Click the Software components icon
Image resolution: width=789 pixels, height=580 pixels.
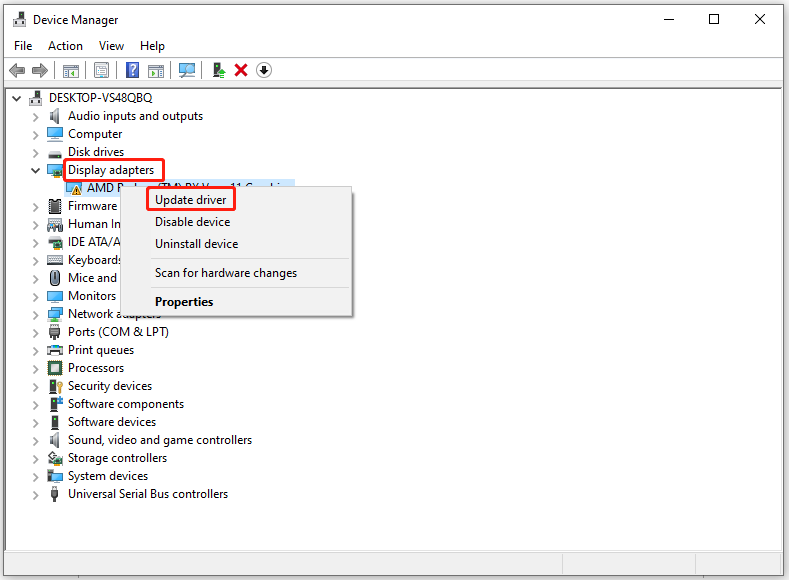56,404
